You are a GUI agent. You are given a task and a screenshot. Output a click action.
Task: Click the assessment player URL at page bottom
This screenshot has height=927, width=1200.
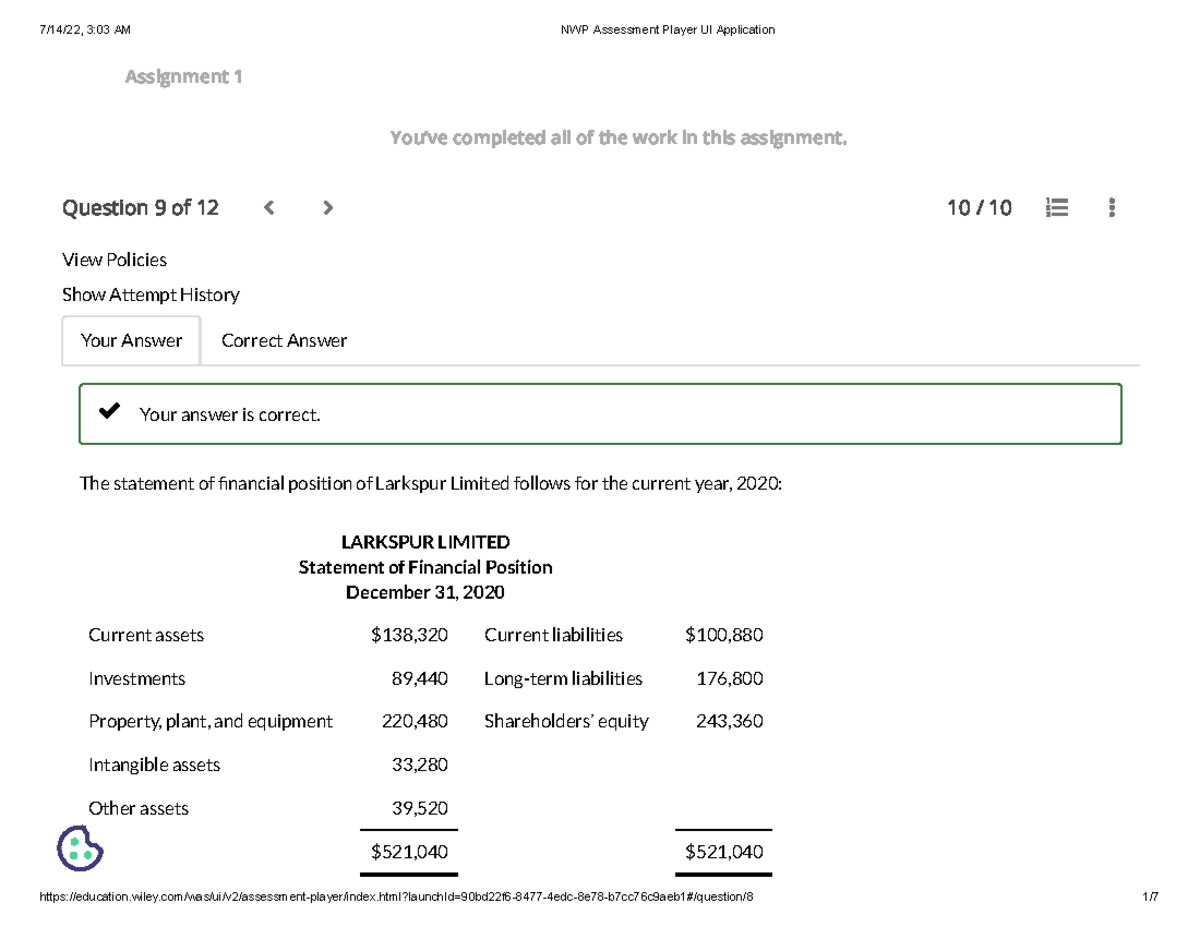click(395, 897)
